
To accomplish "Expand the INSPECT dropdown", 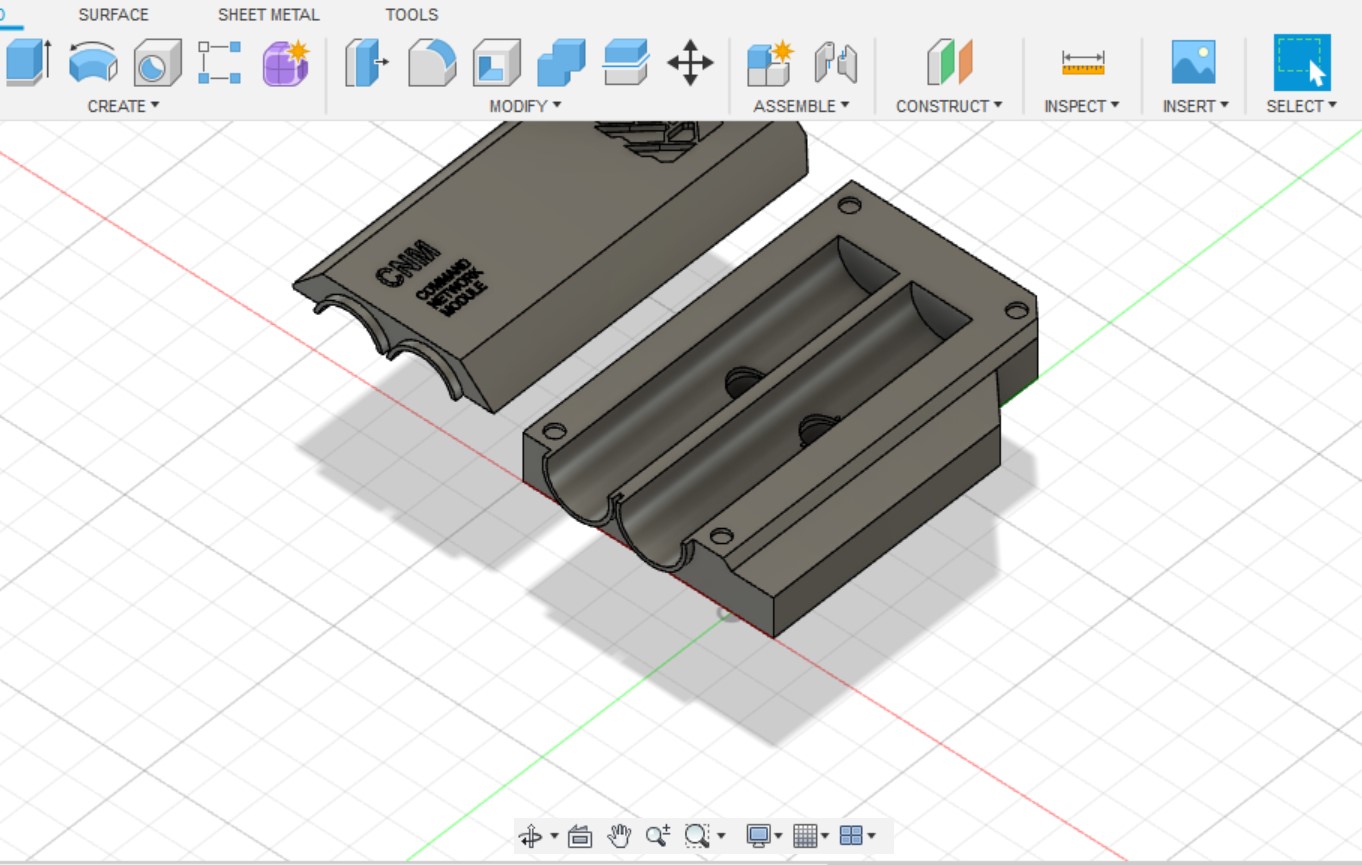I will [x=1082, y=106].
